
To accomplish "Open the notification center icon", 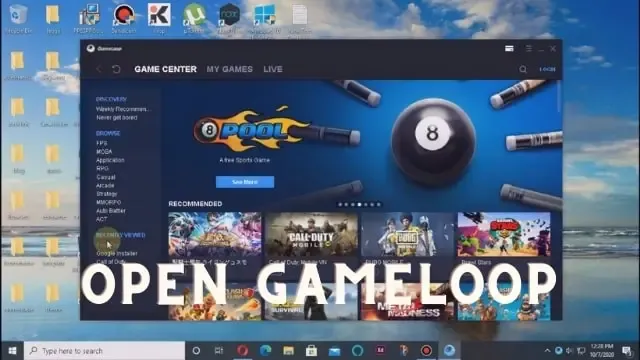I will [x=627, y=351].
